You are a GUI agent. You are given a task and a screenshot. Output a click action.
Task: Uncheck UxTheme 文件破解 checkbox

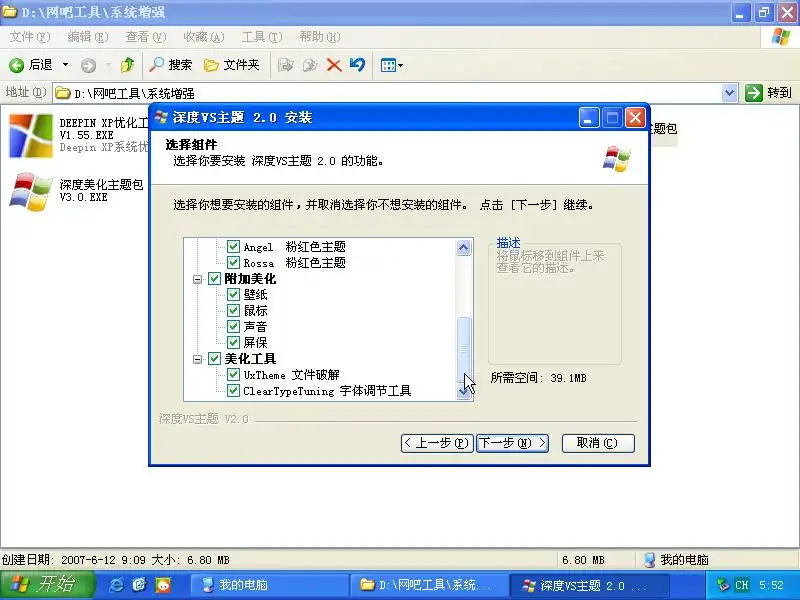[233, 374]
